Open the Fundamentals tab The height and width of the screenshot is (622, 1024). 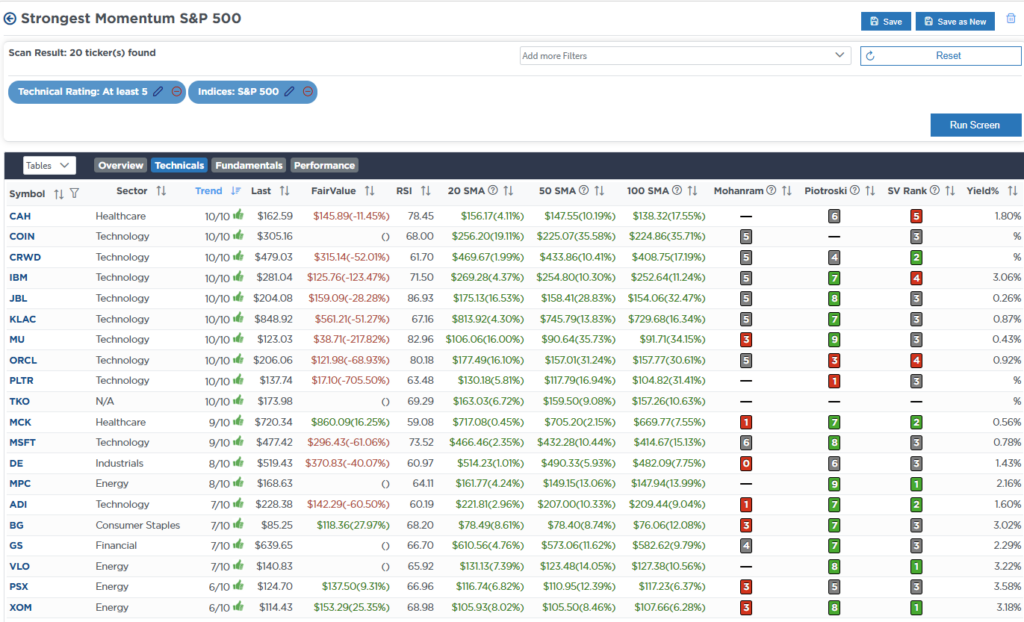click(249, 165)
